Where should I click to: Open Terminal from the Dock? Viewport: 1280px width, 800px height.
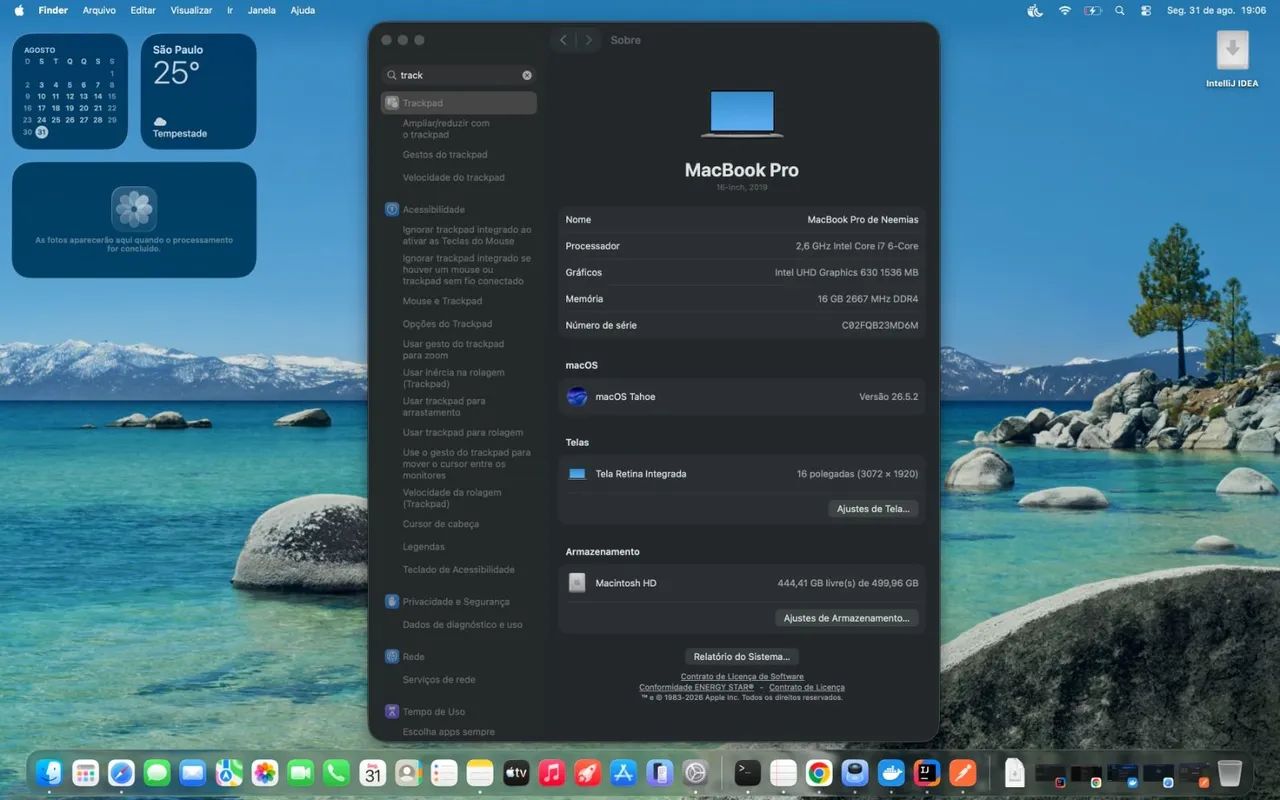tap(747, 773)
